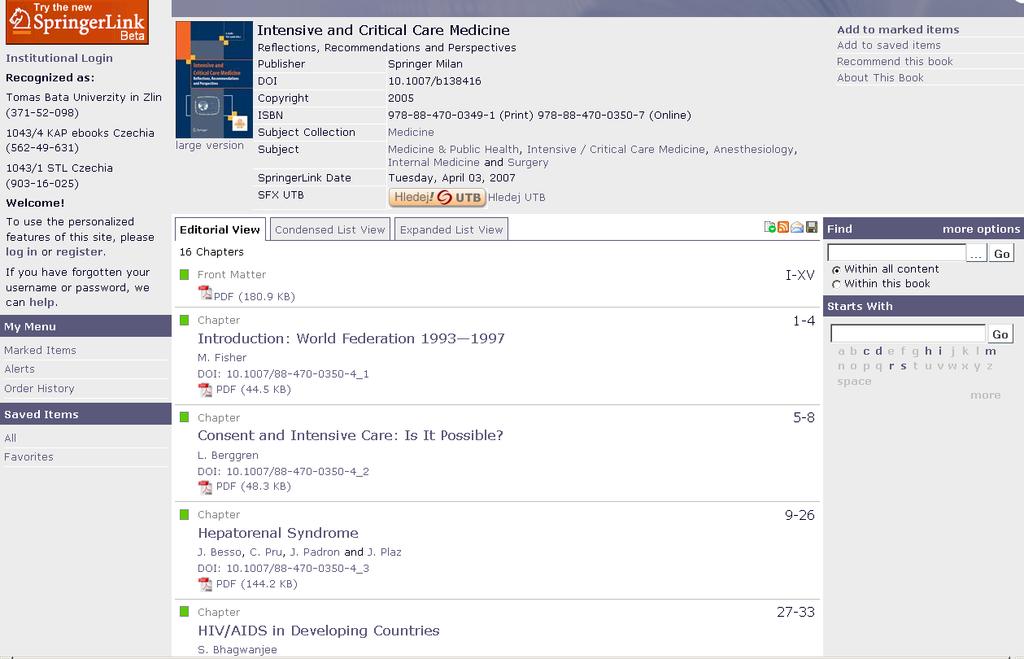Click the email envelope icon above chapter list
Screen dimensions: 1024x659
coord(797,227)
